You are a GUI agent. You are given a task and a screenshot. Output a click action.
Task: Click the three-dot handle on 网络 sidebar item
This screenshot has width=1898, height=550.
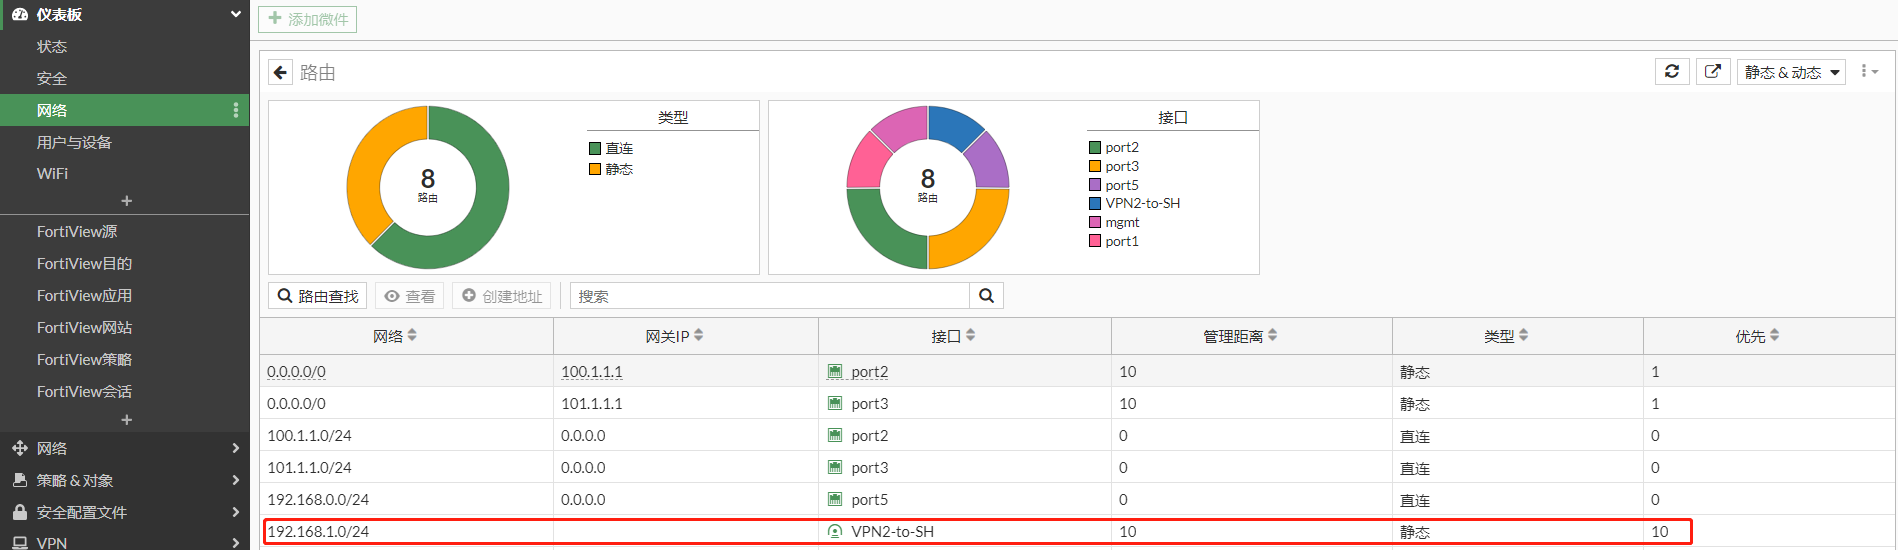[x=236, y=110]
